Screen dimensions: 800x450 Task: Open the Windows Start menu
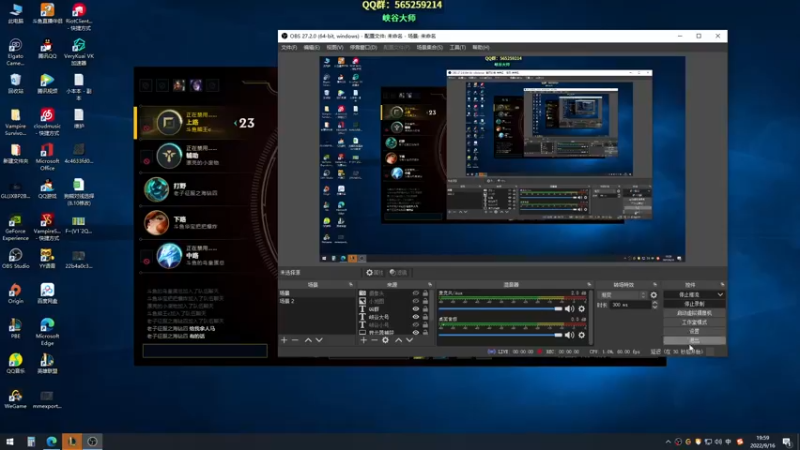pos(10,441)
